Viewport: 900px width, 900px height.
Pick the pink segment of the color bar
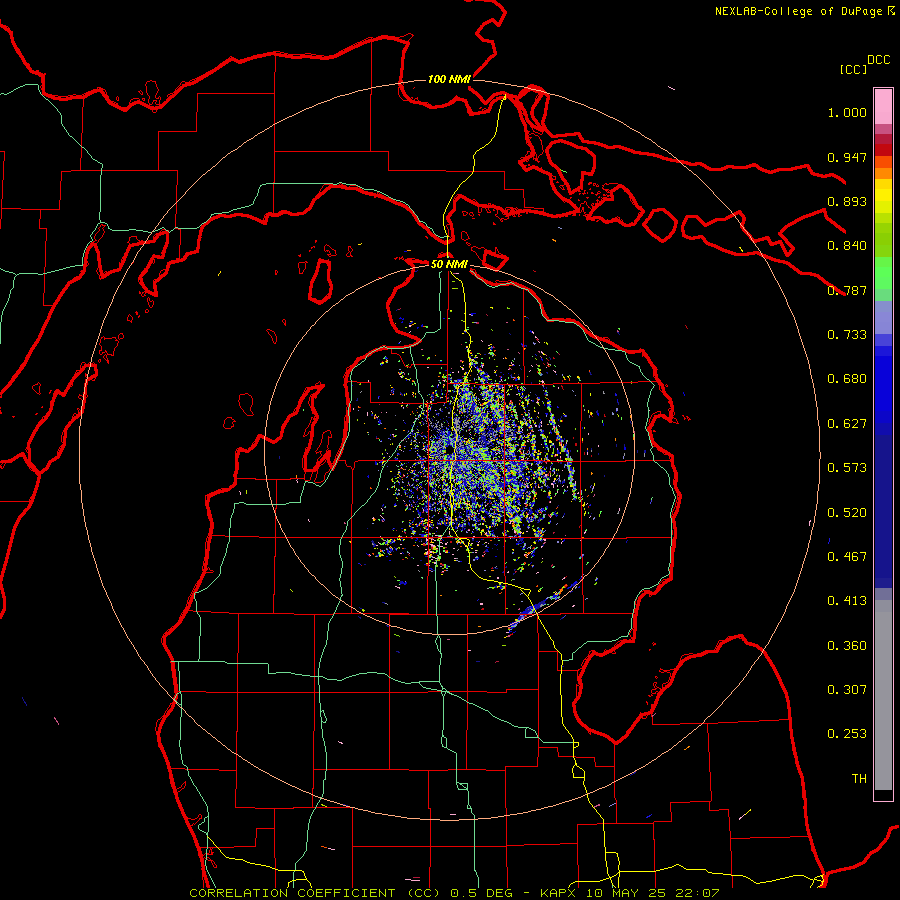[883, 107]
